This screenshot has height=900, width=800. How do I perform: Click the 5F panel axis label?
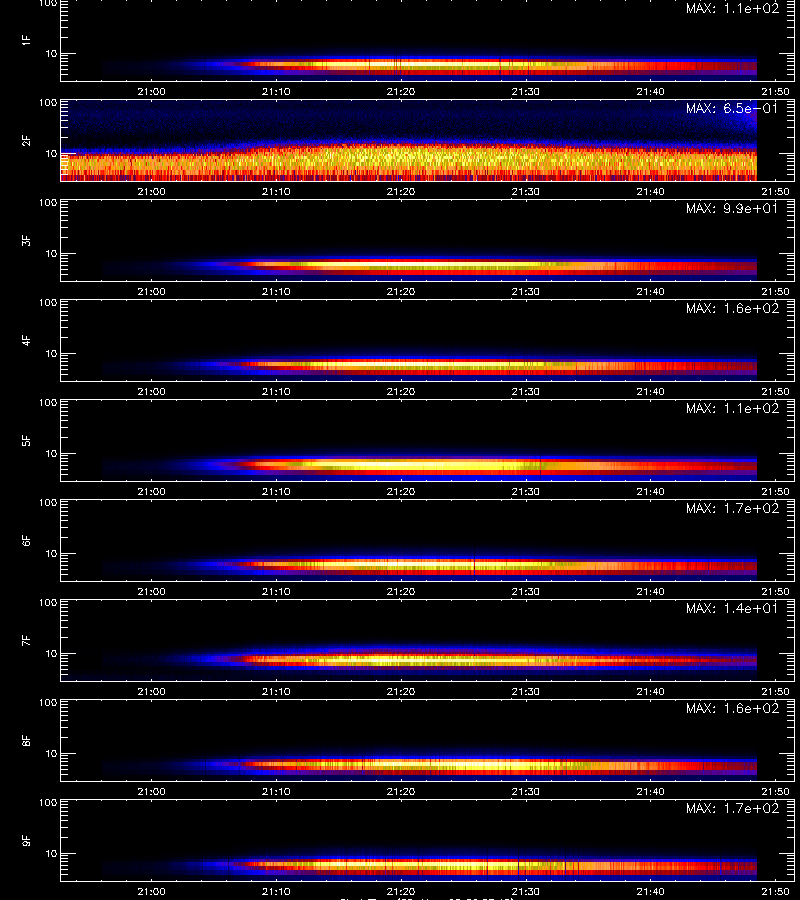pos(26,440)
